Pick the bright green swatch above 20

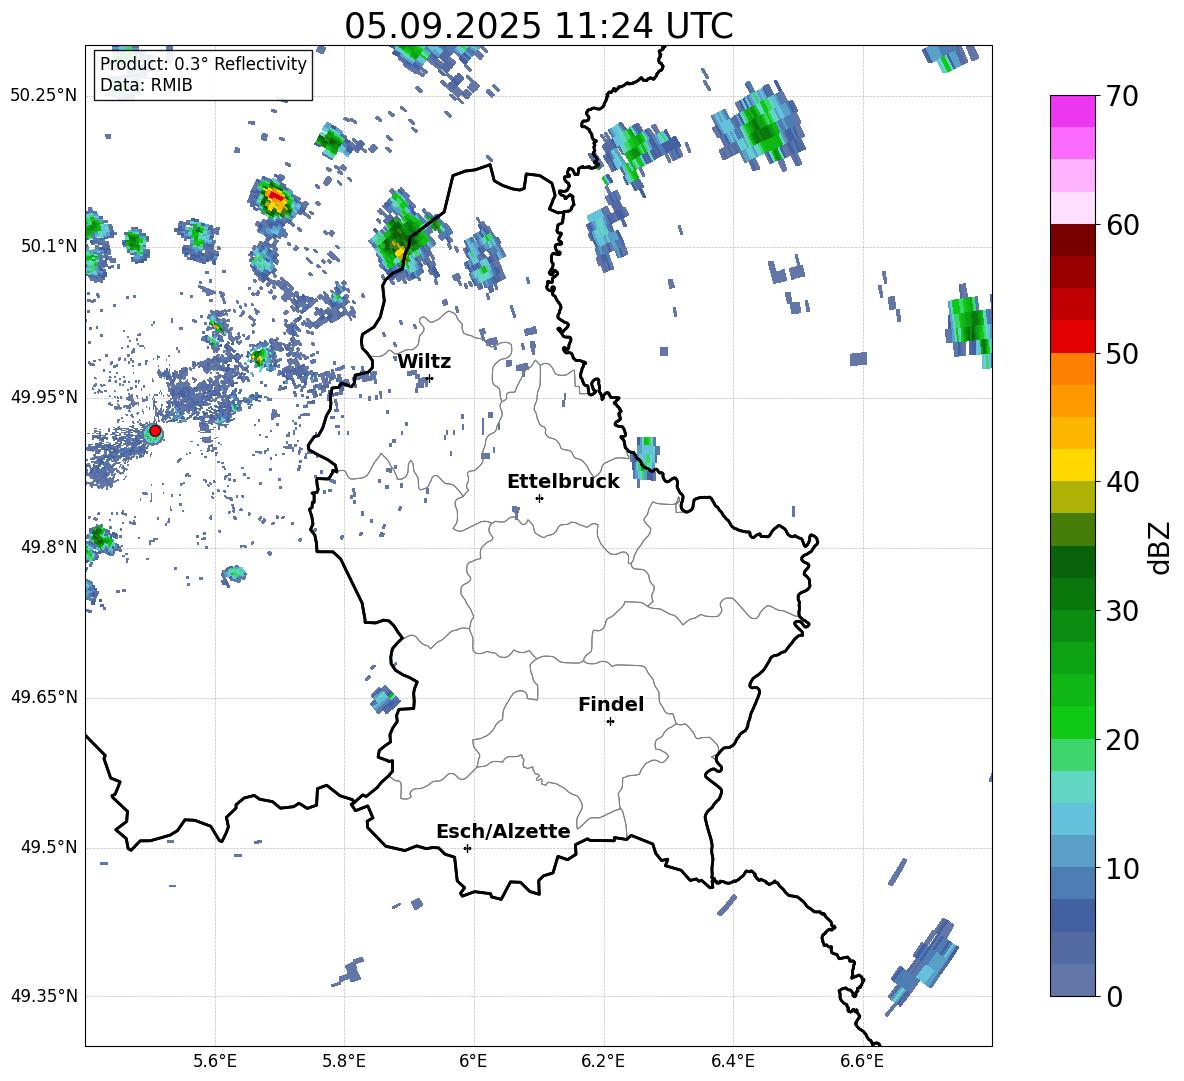click(1072, 722)
